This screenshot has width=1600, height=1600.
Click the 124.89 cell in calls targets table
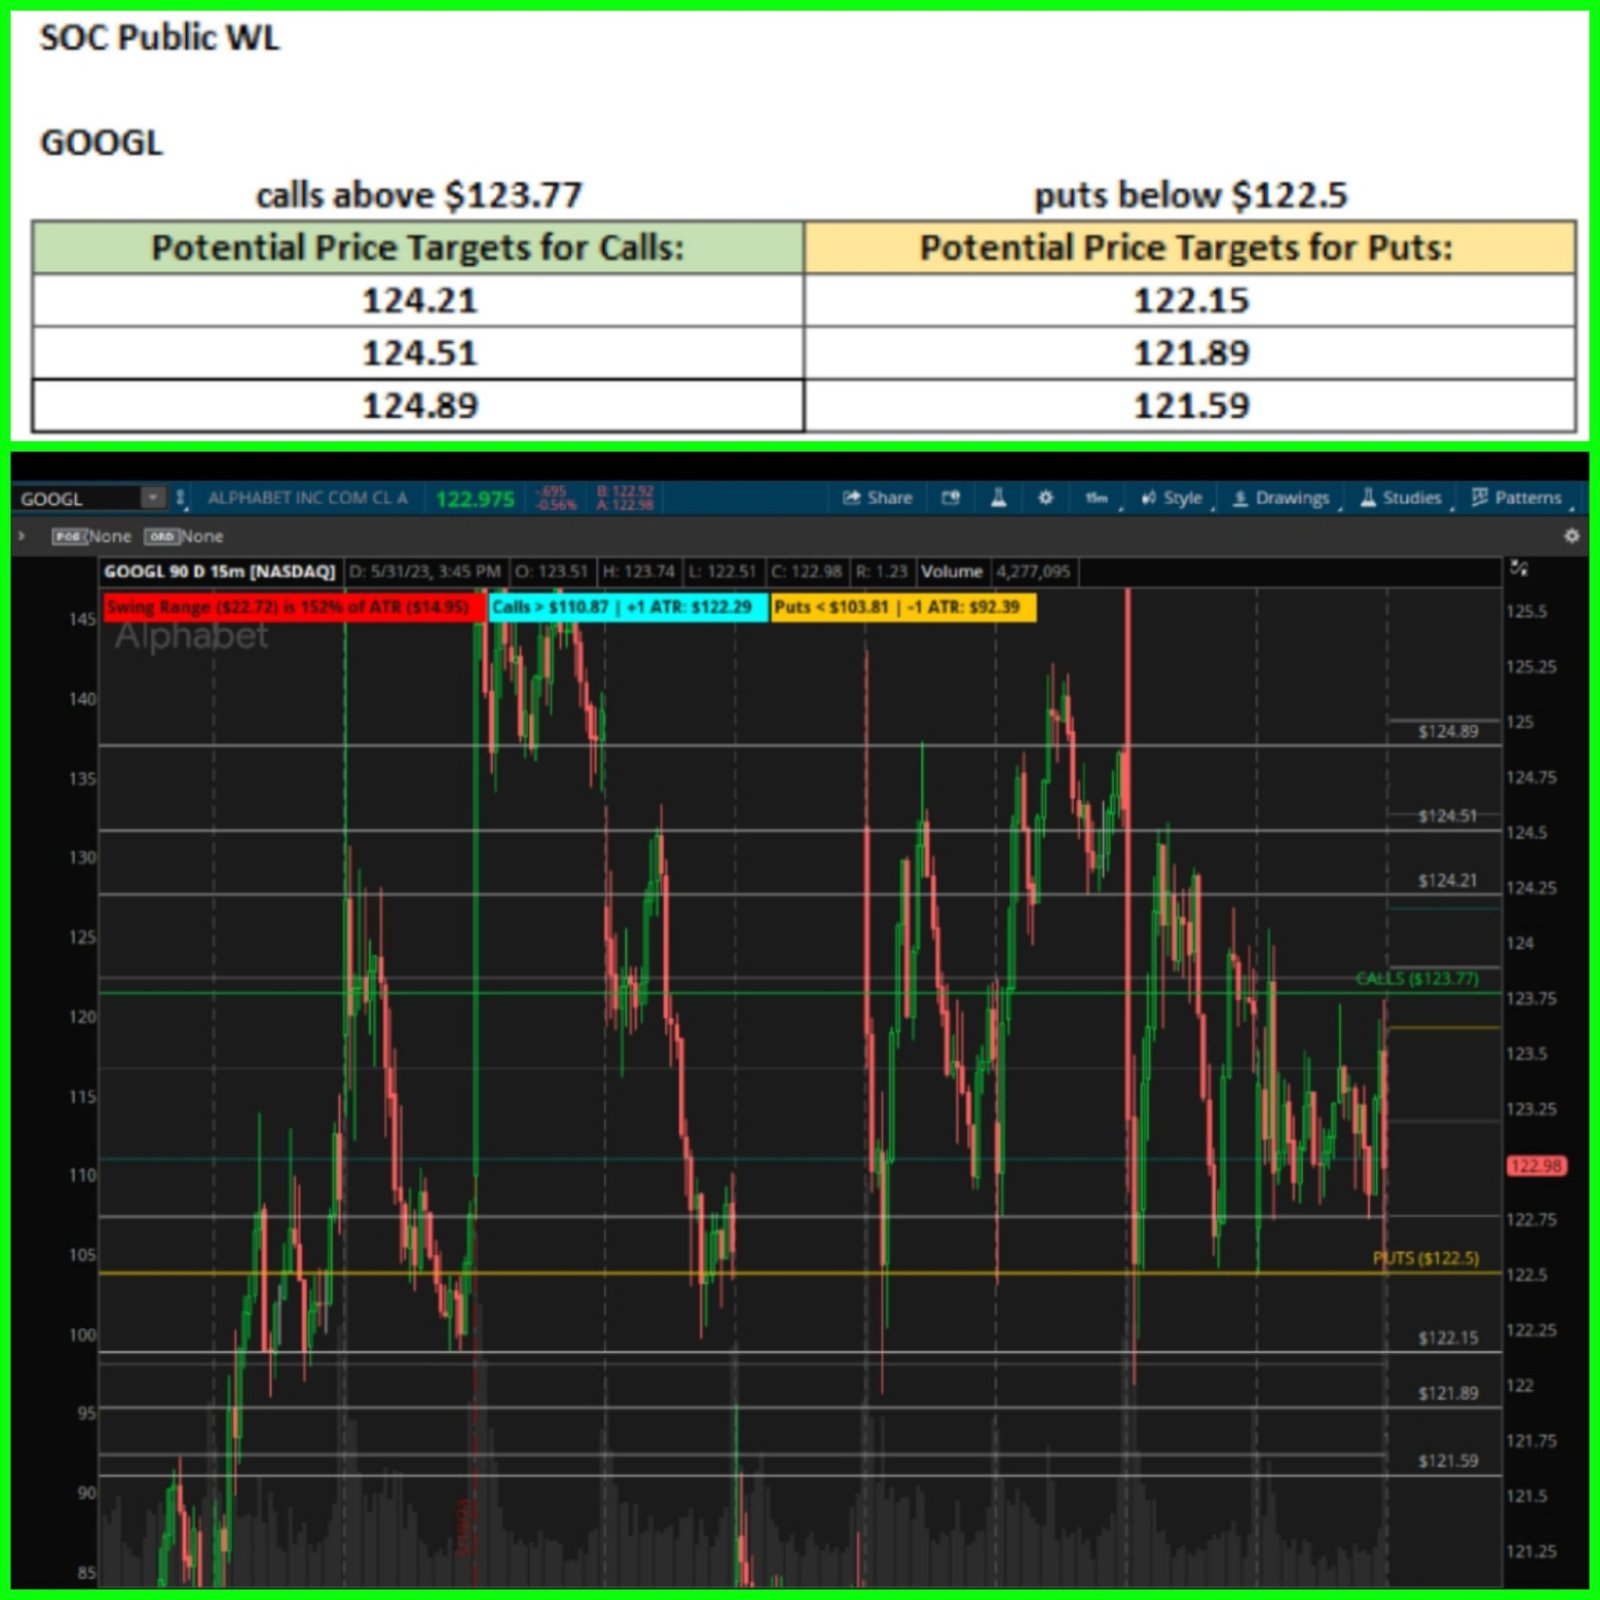pyautogui.click(x=418, y=405)
